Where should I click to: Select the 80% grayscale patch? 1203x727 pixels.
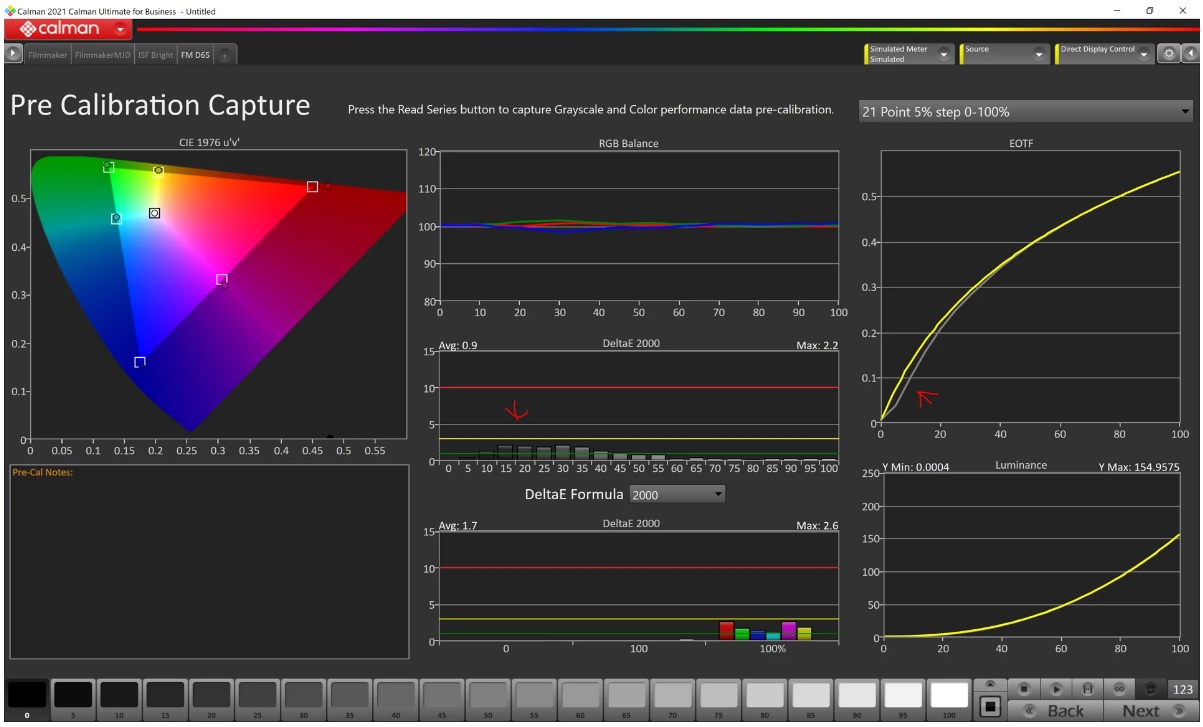[765, 698]
